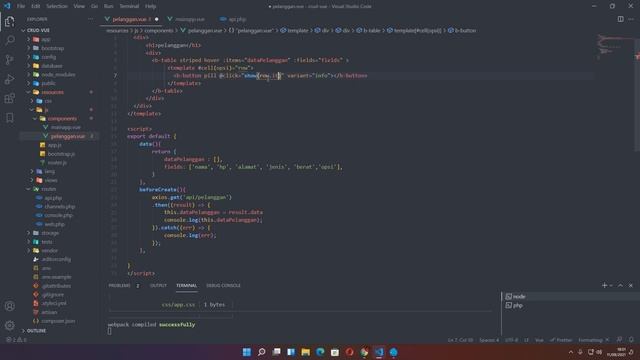Expand the node_modules folder
640x360 pixels.
pos(57,75)
